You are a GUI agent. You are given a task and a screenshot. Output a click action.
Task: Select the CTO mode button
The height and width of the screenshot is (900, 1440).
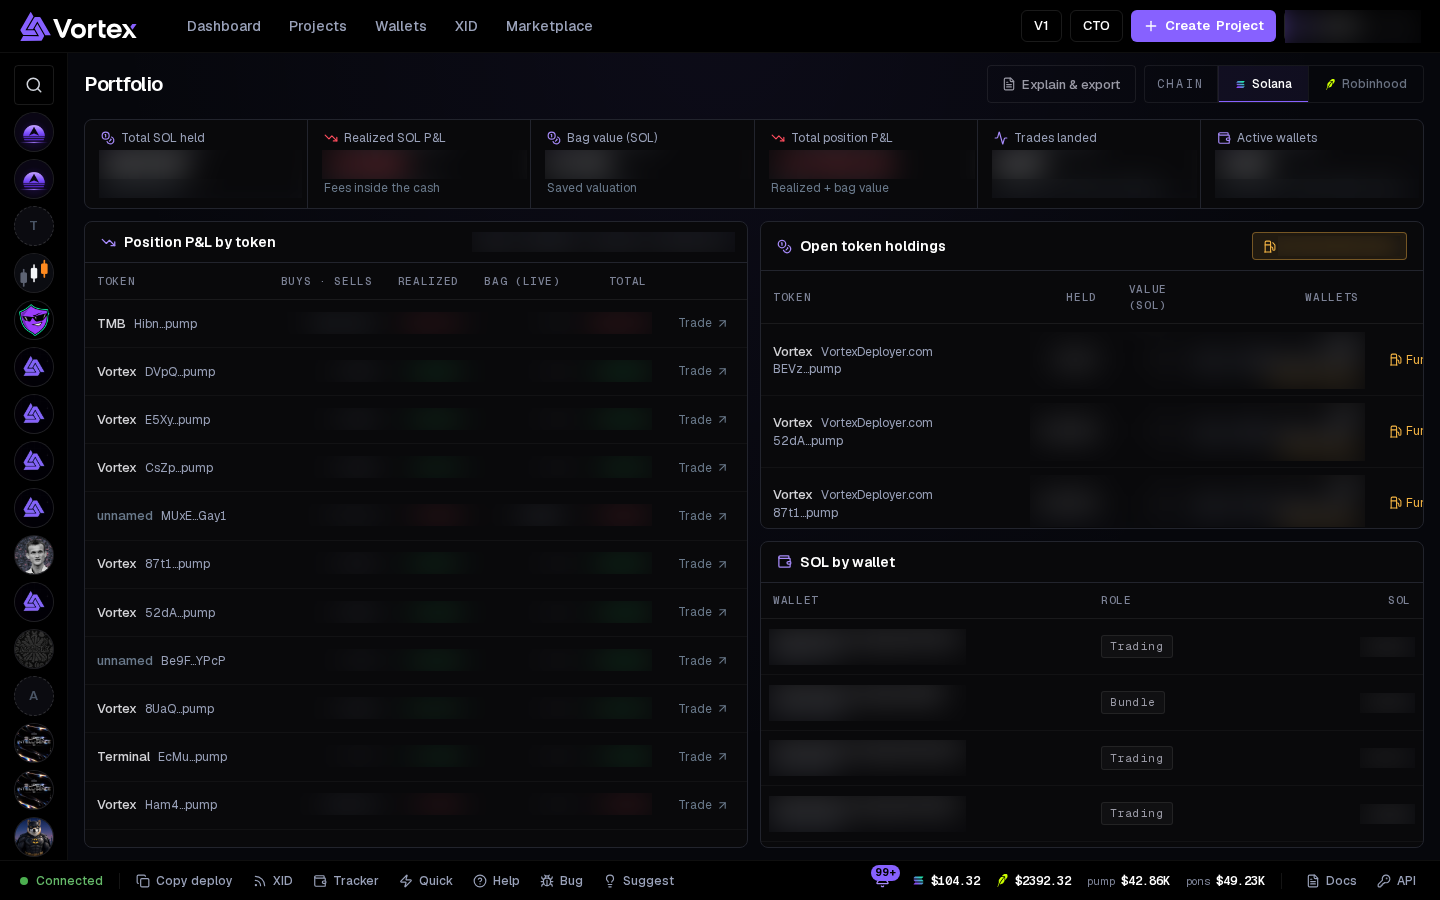click(x=1096, y=26)
